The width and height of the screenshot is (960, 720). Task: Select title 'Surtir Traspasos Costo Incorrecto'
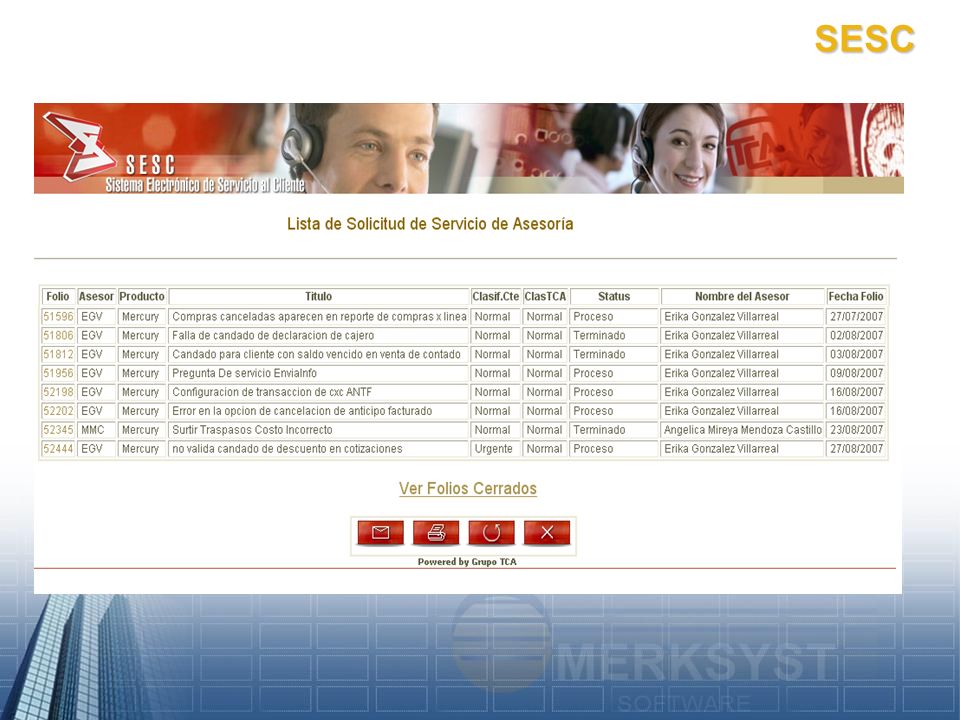point(252,430)
